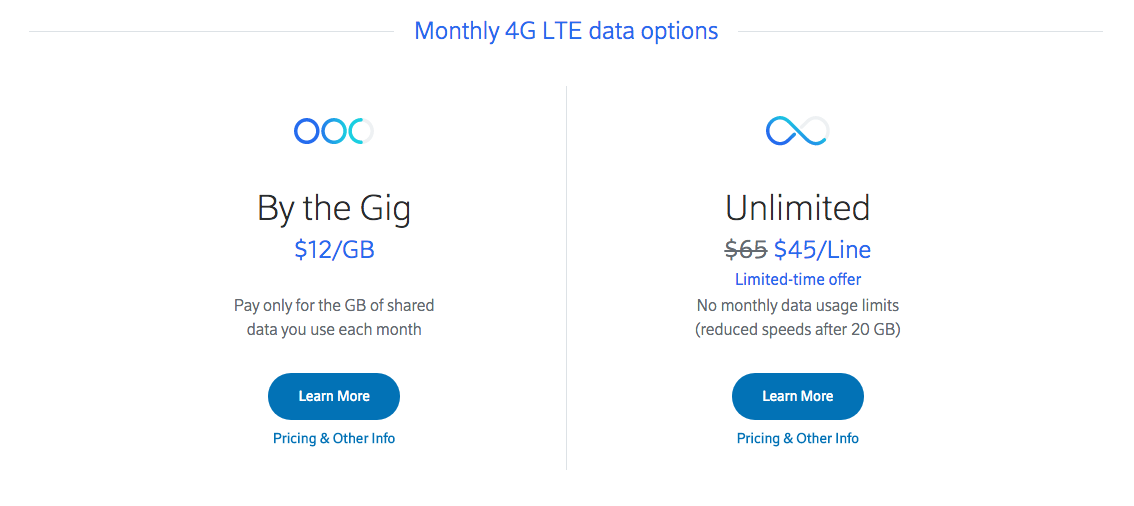Open Learn More for By the Gig
1134x506 pixels.
point(334,396)
